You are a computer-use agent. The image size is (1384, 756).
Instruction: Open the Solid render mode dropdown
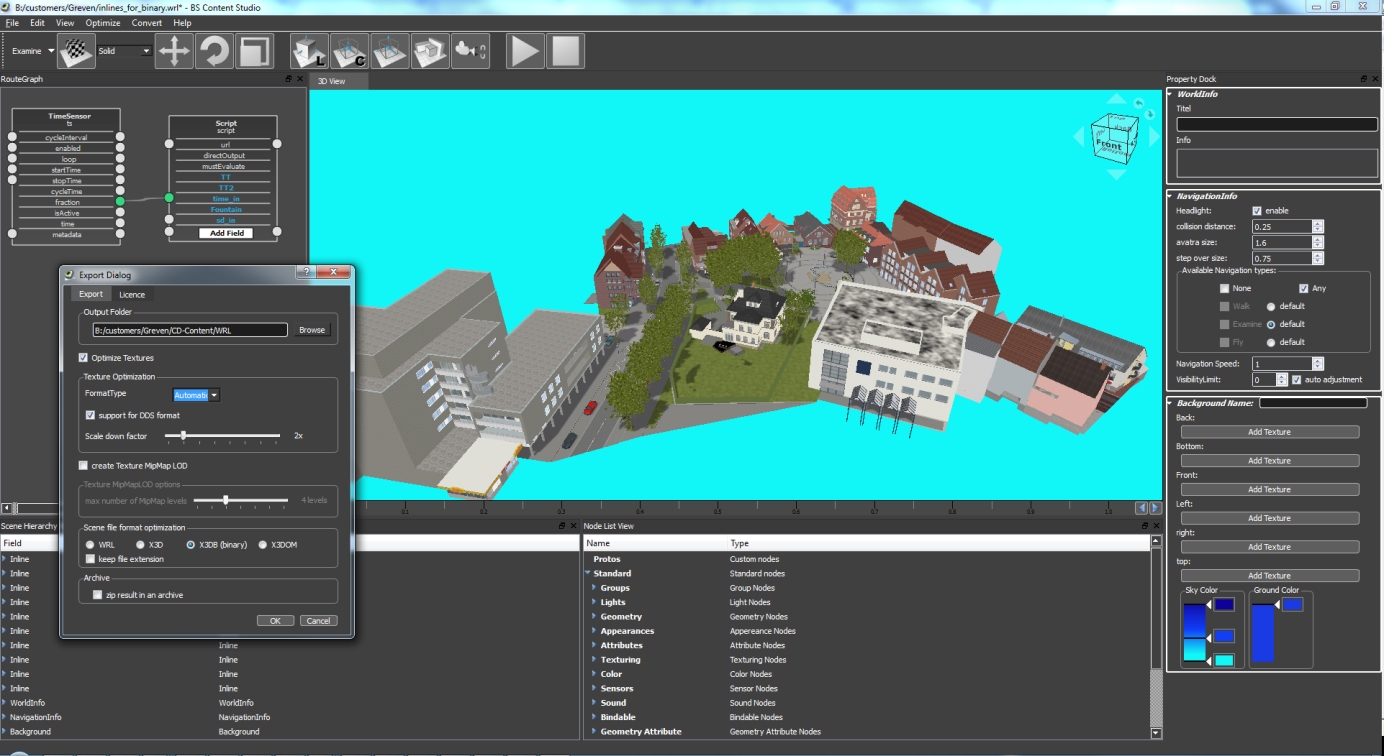coord(124,51)
